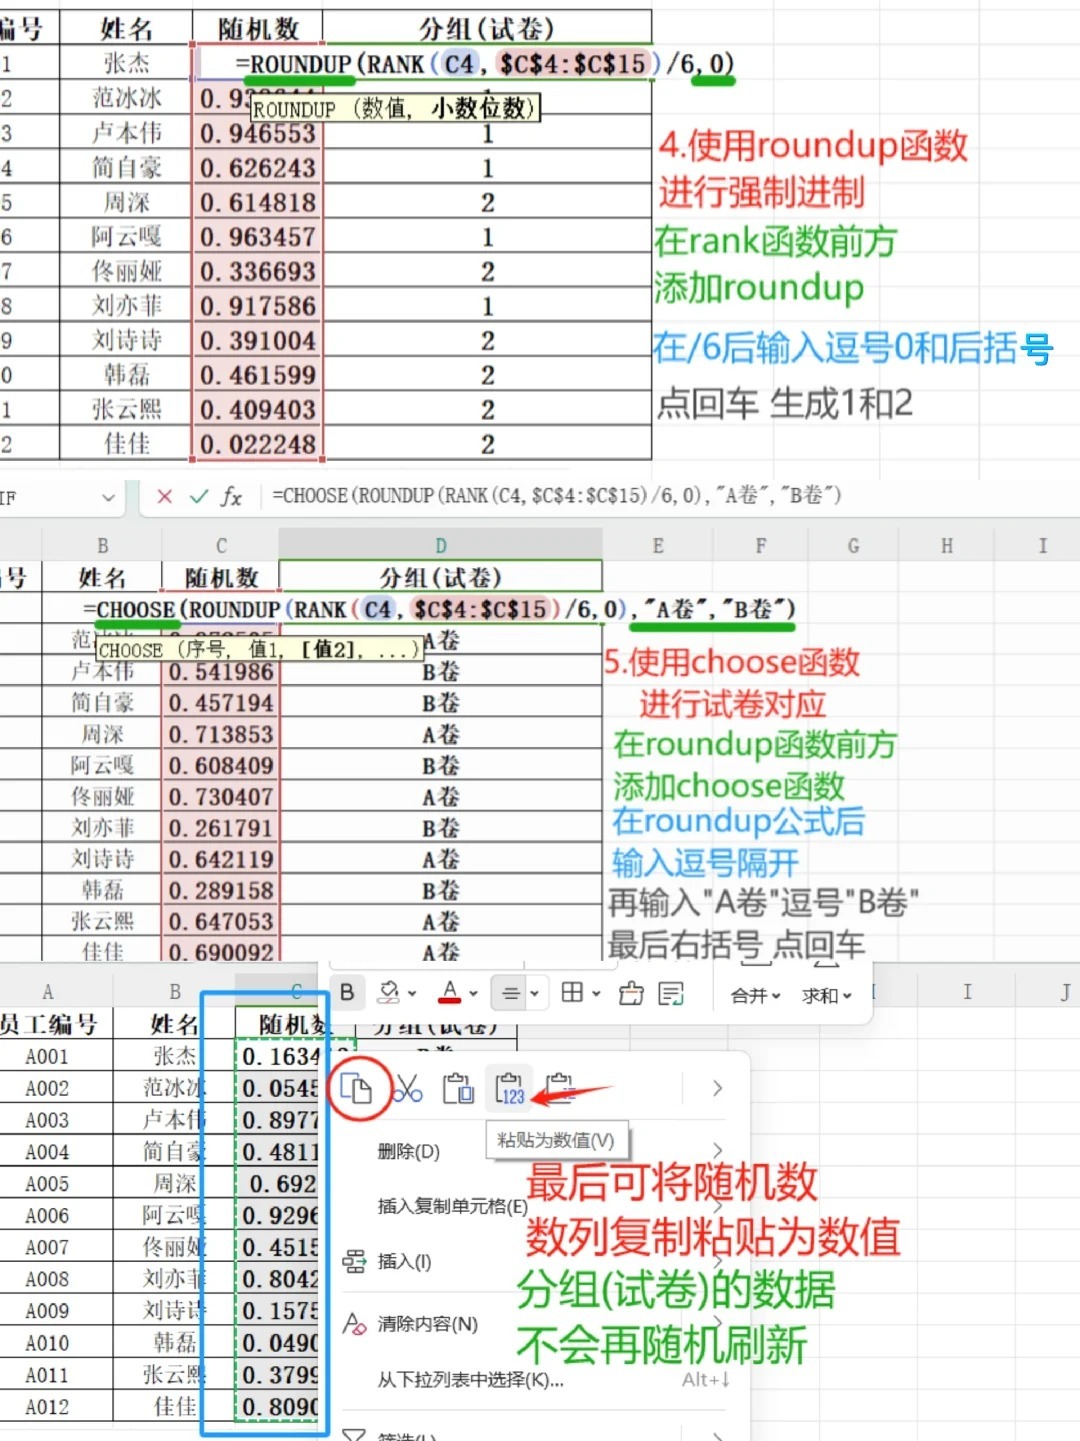
Task: Select cell with random number 0.022248
Action: point(257,444)
